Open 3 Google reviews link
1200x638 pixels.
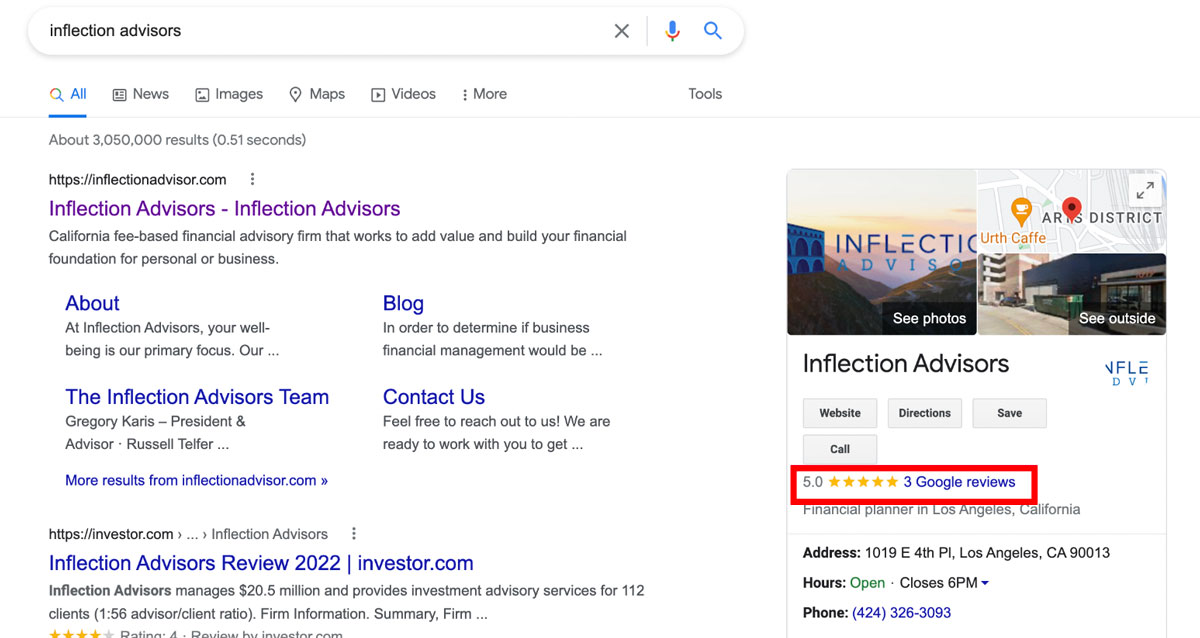coord(959,482)
